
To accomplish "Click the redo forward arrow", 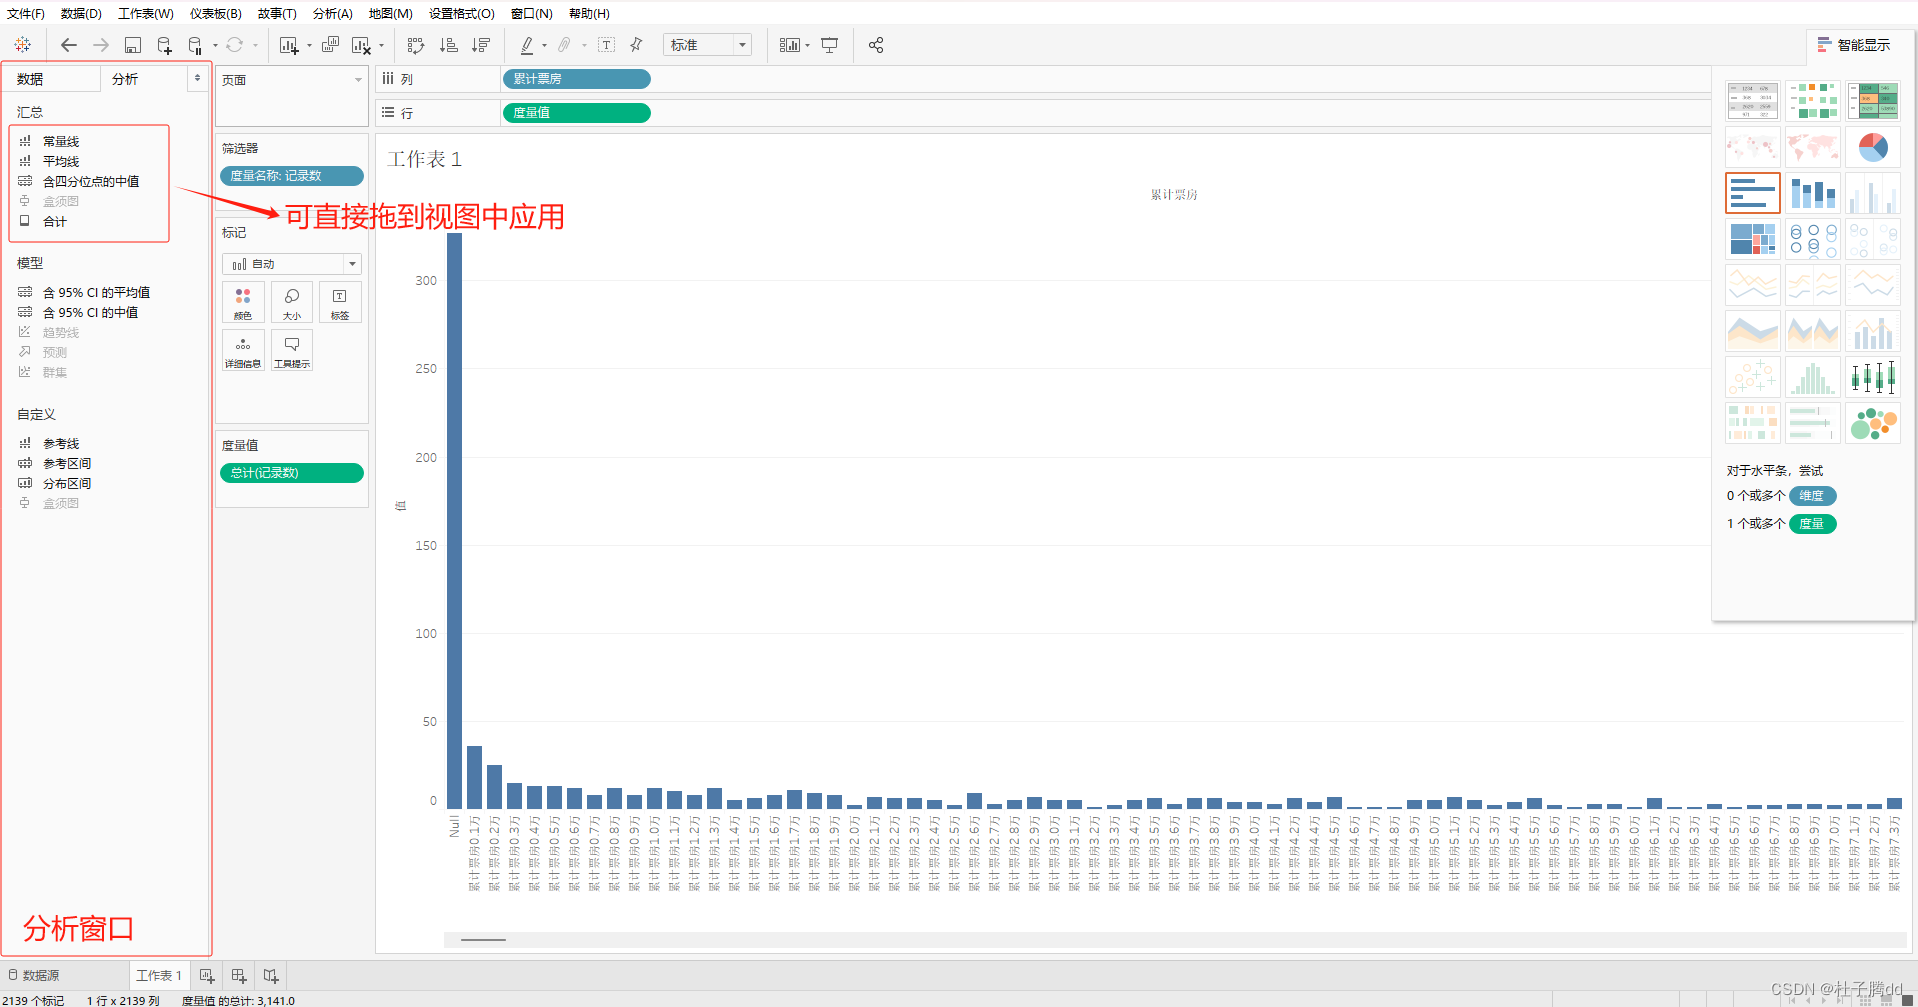I will coord(100,45).
